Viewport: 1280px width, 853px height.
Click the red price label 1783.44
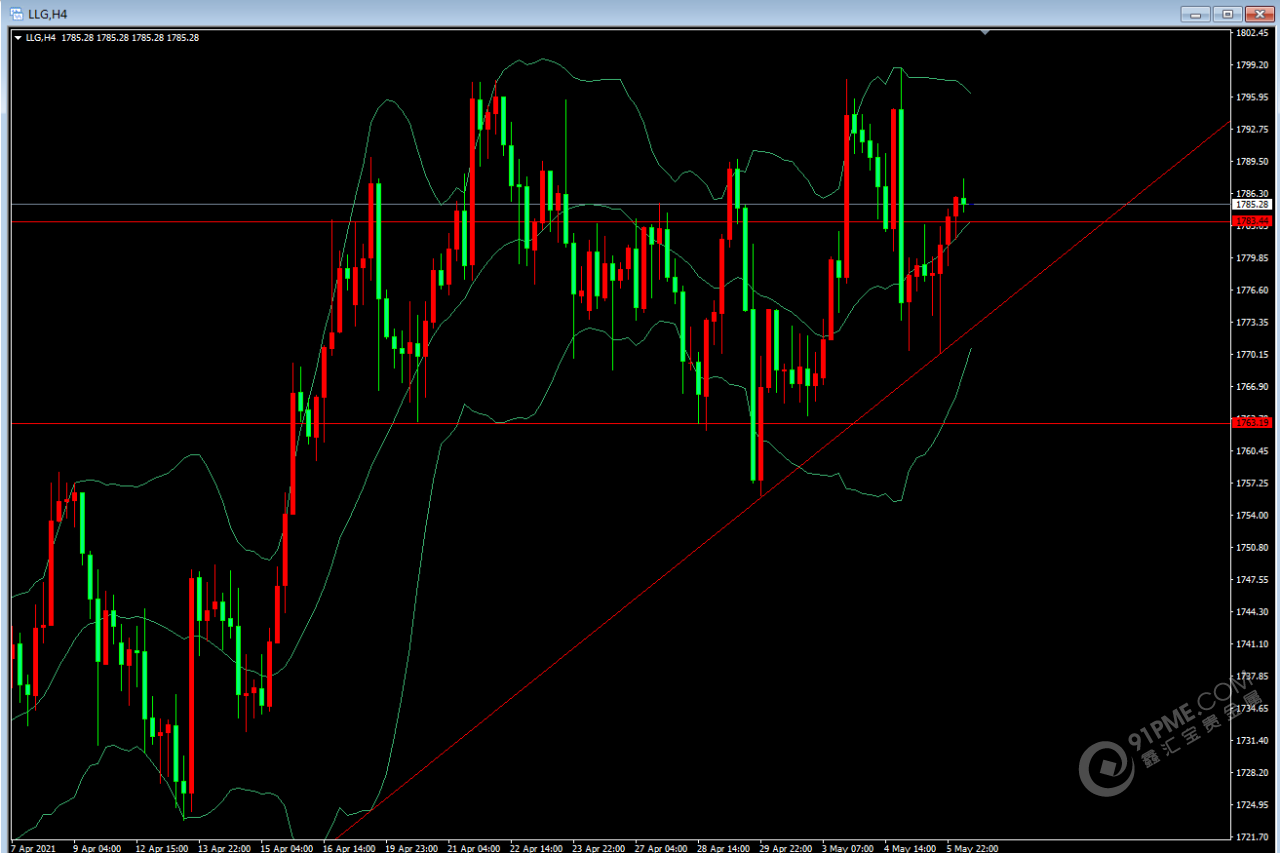click(x=1251, y=221)
